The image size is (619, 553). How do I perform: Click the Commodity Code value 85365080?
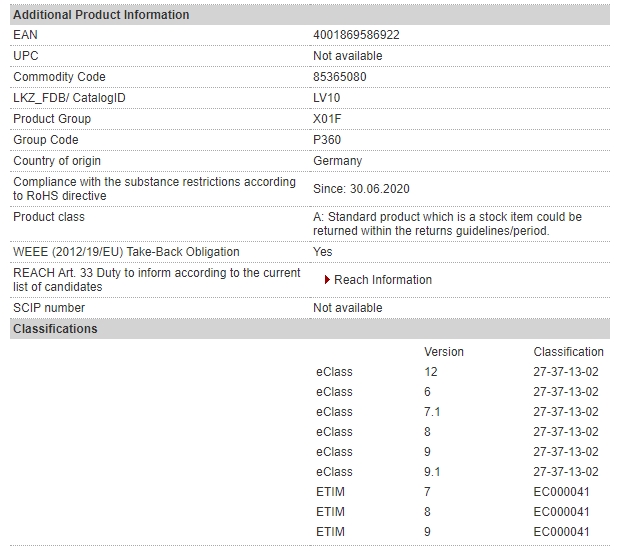(340, 77)
